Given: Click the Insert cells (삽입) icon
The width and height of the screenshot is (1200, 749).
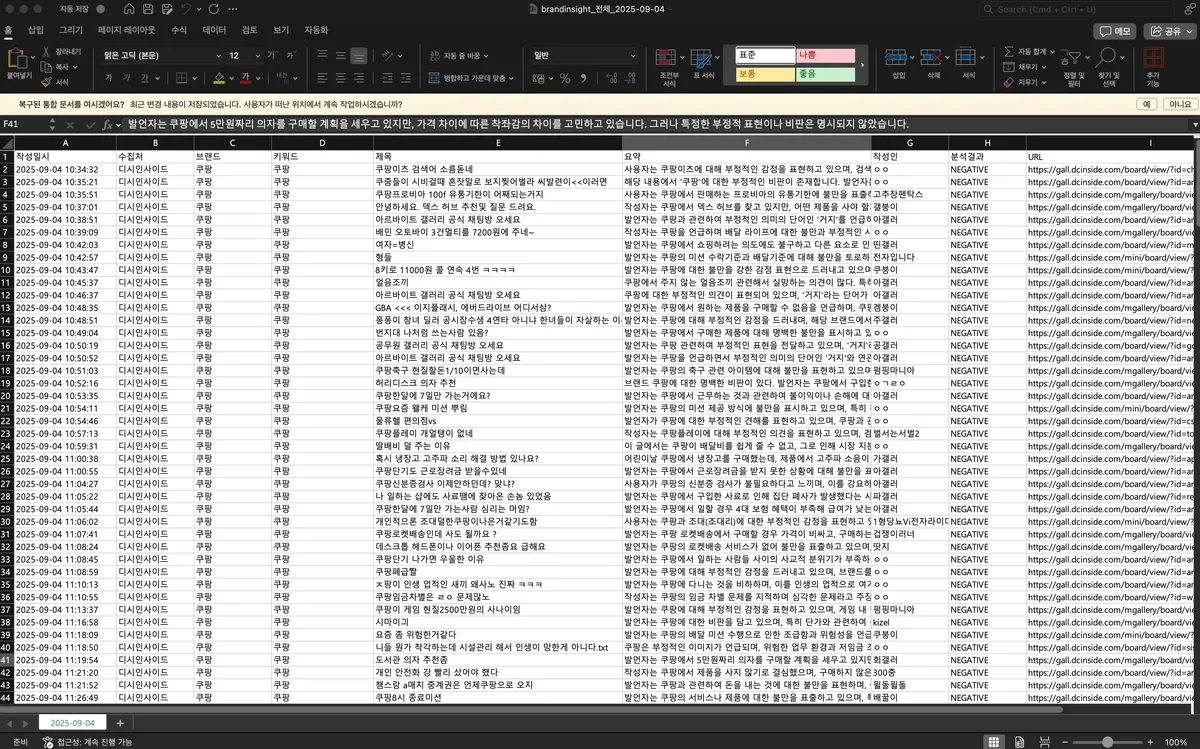Looking at the screenshot, I should coord(898,59).
